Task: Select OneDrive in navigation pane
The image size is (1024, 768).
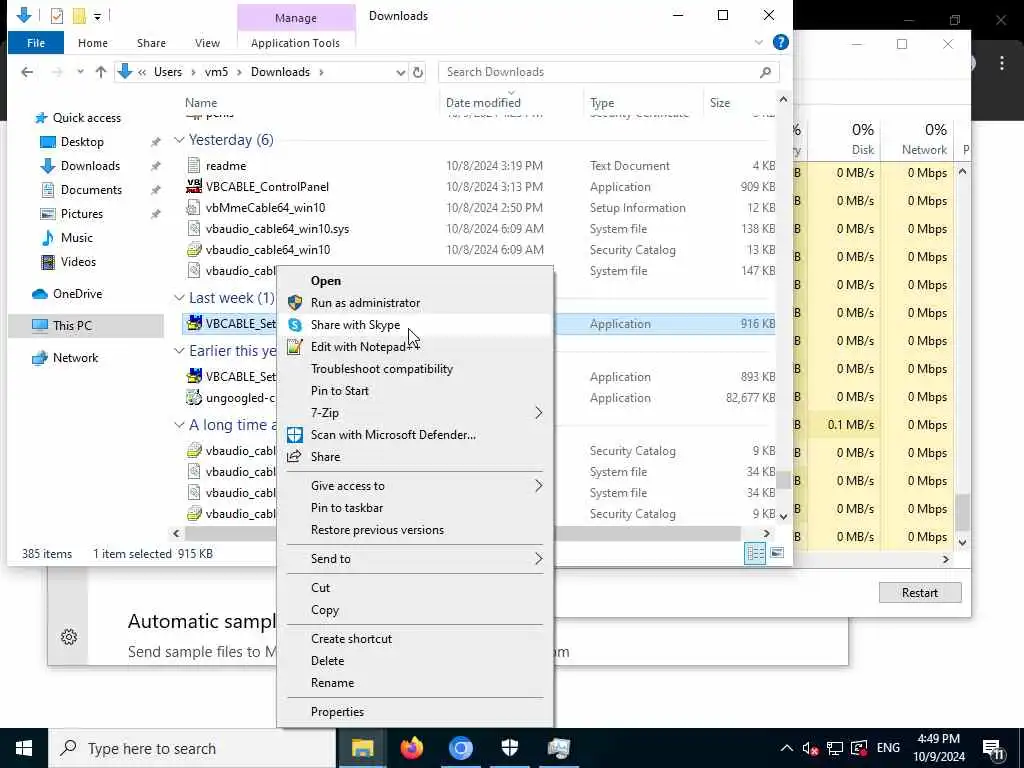Action: (77, 294)
